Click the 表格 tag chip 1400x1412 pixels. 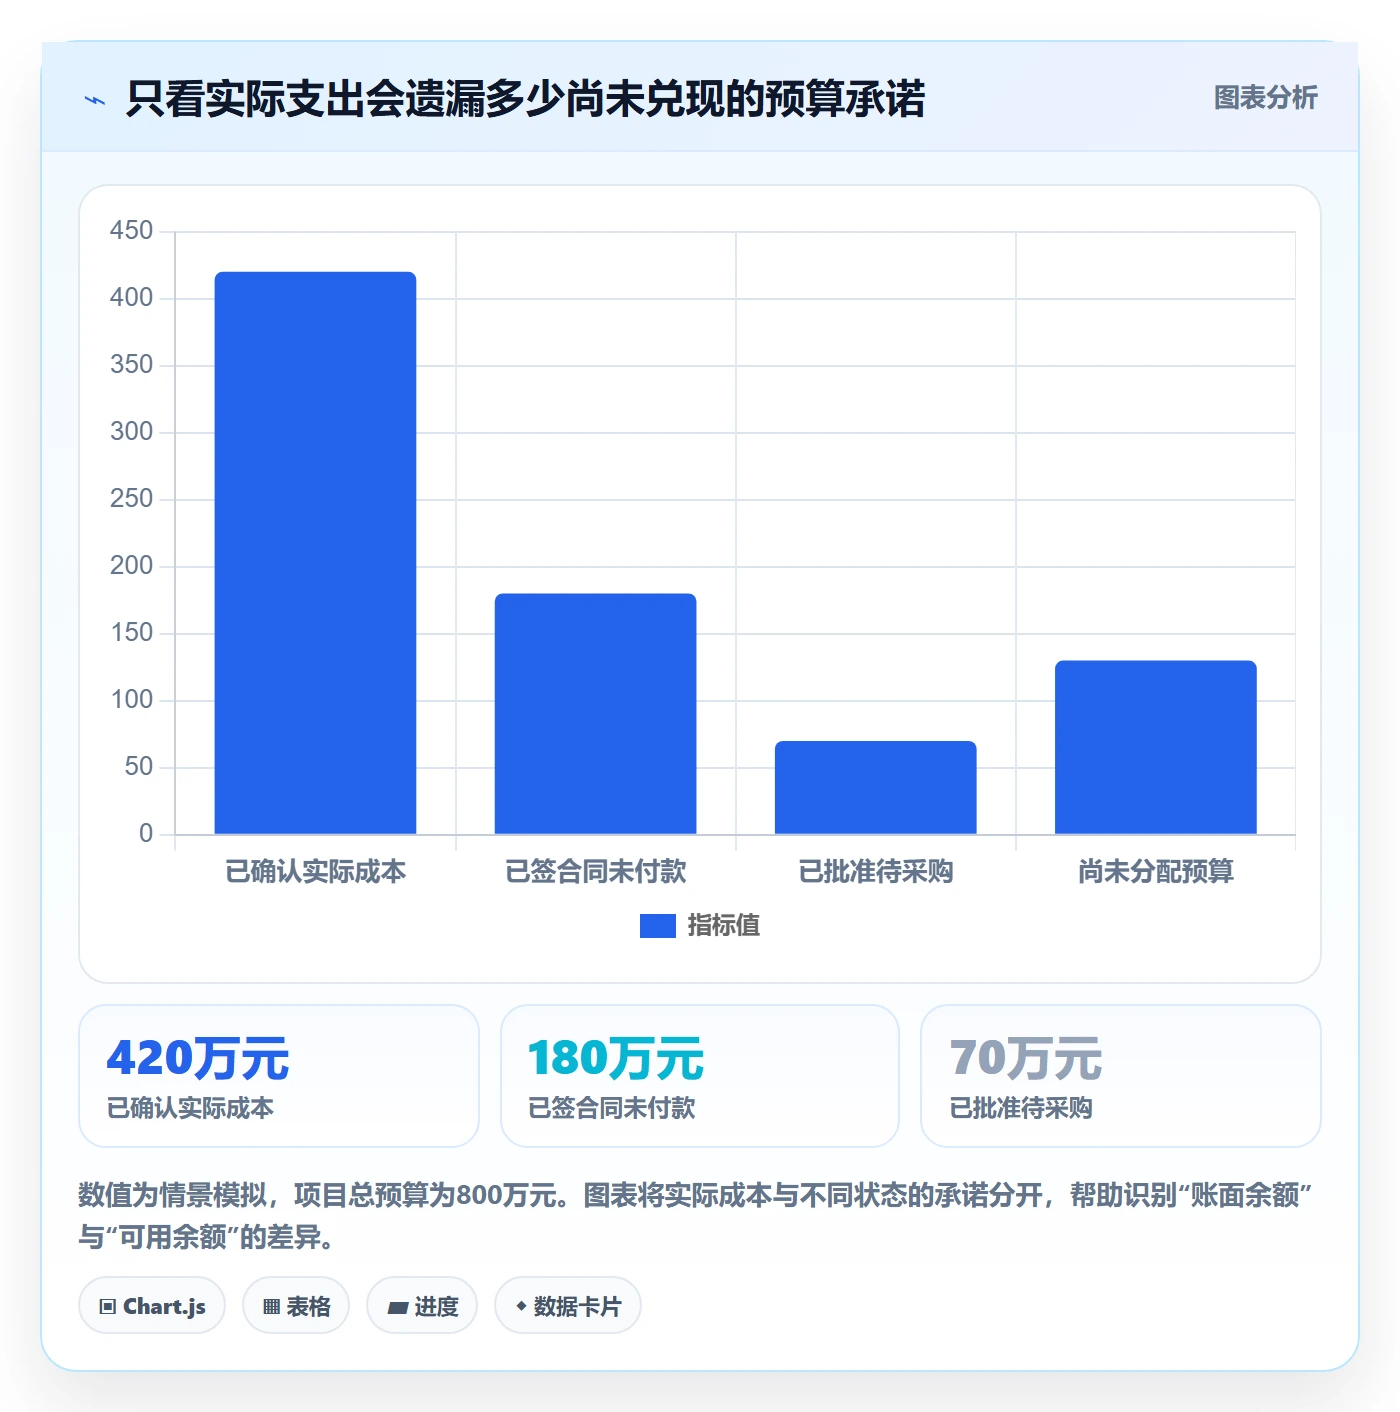click(296, 1305)
